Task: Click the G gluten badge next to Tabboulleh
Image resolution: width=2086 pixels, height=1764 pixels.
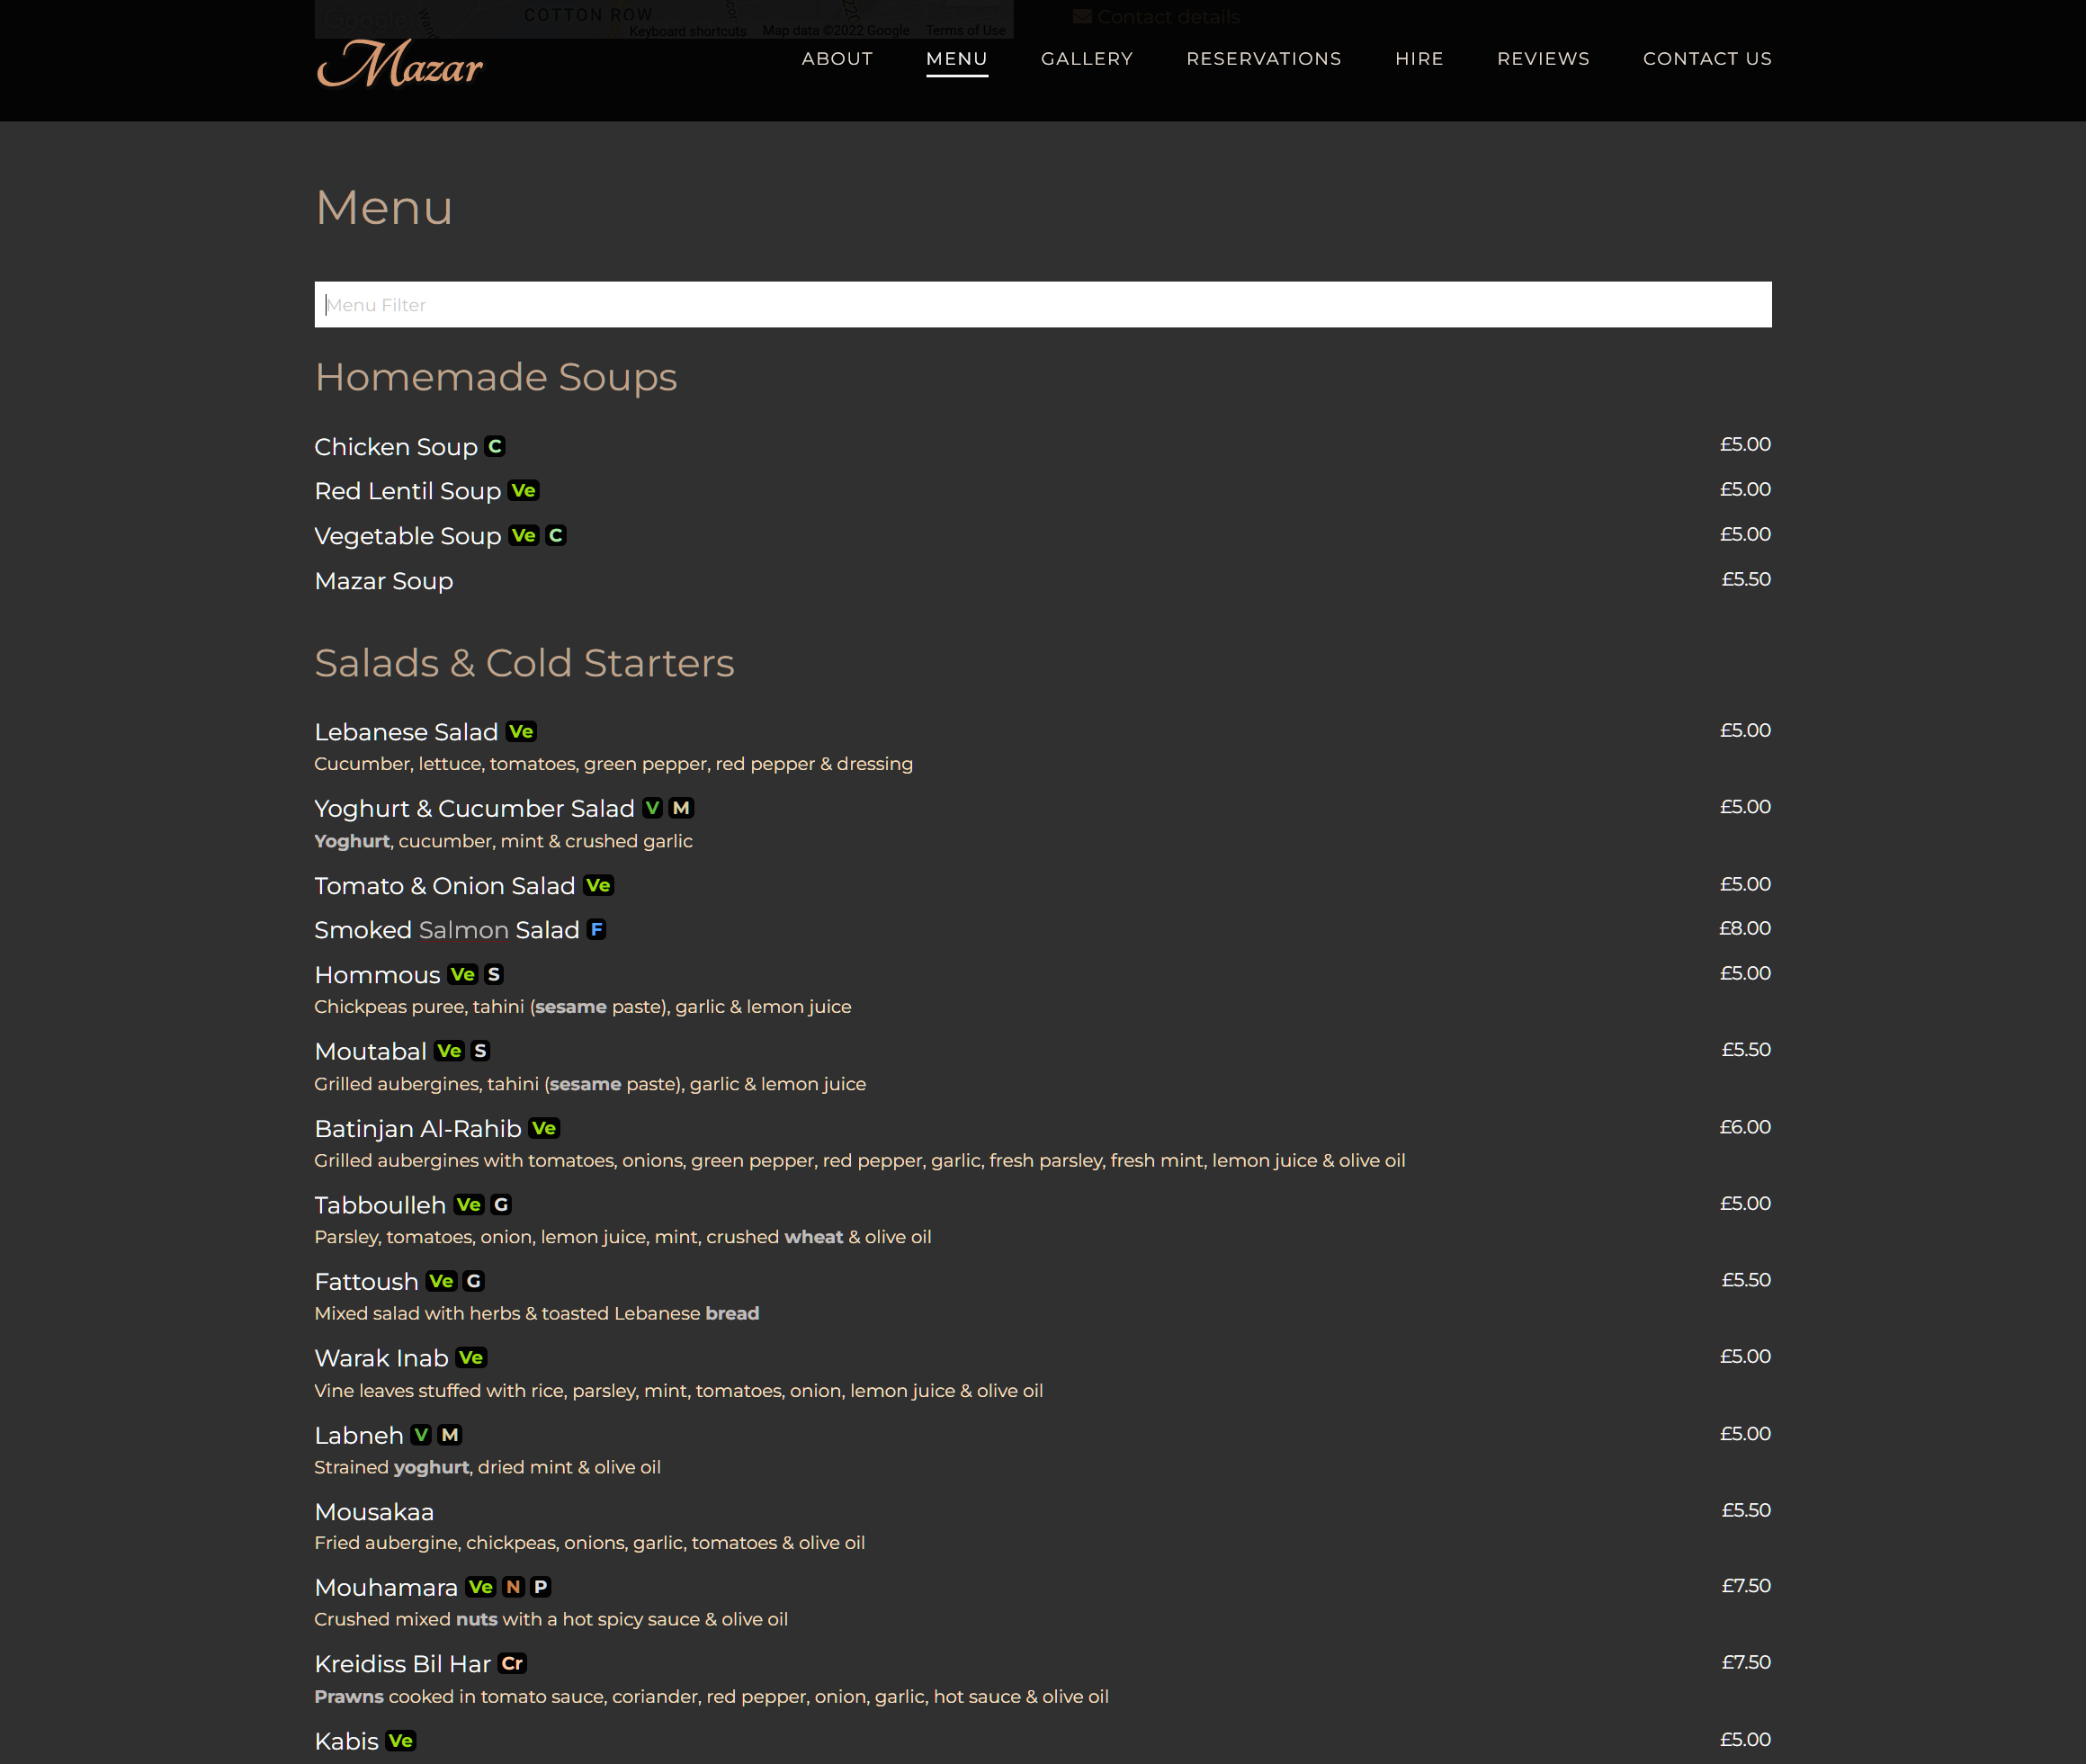Action: (x=501, y=1204)
